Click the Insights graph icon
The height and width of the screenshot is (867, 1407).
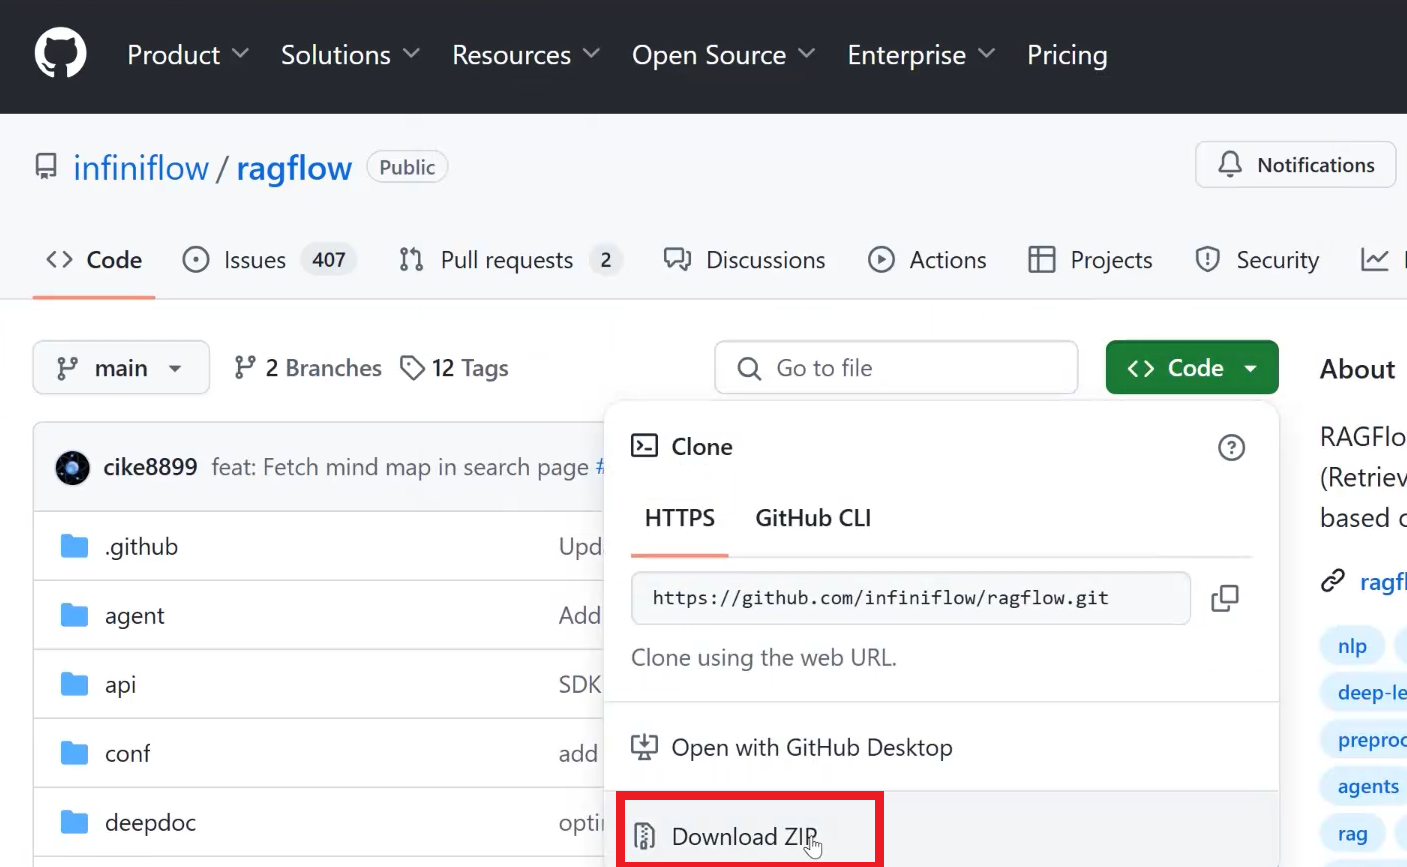pyautogui.click(x=1375, y=260)
